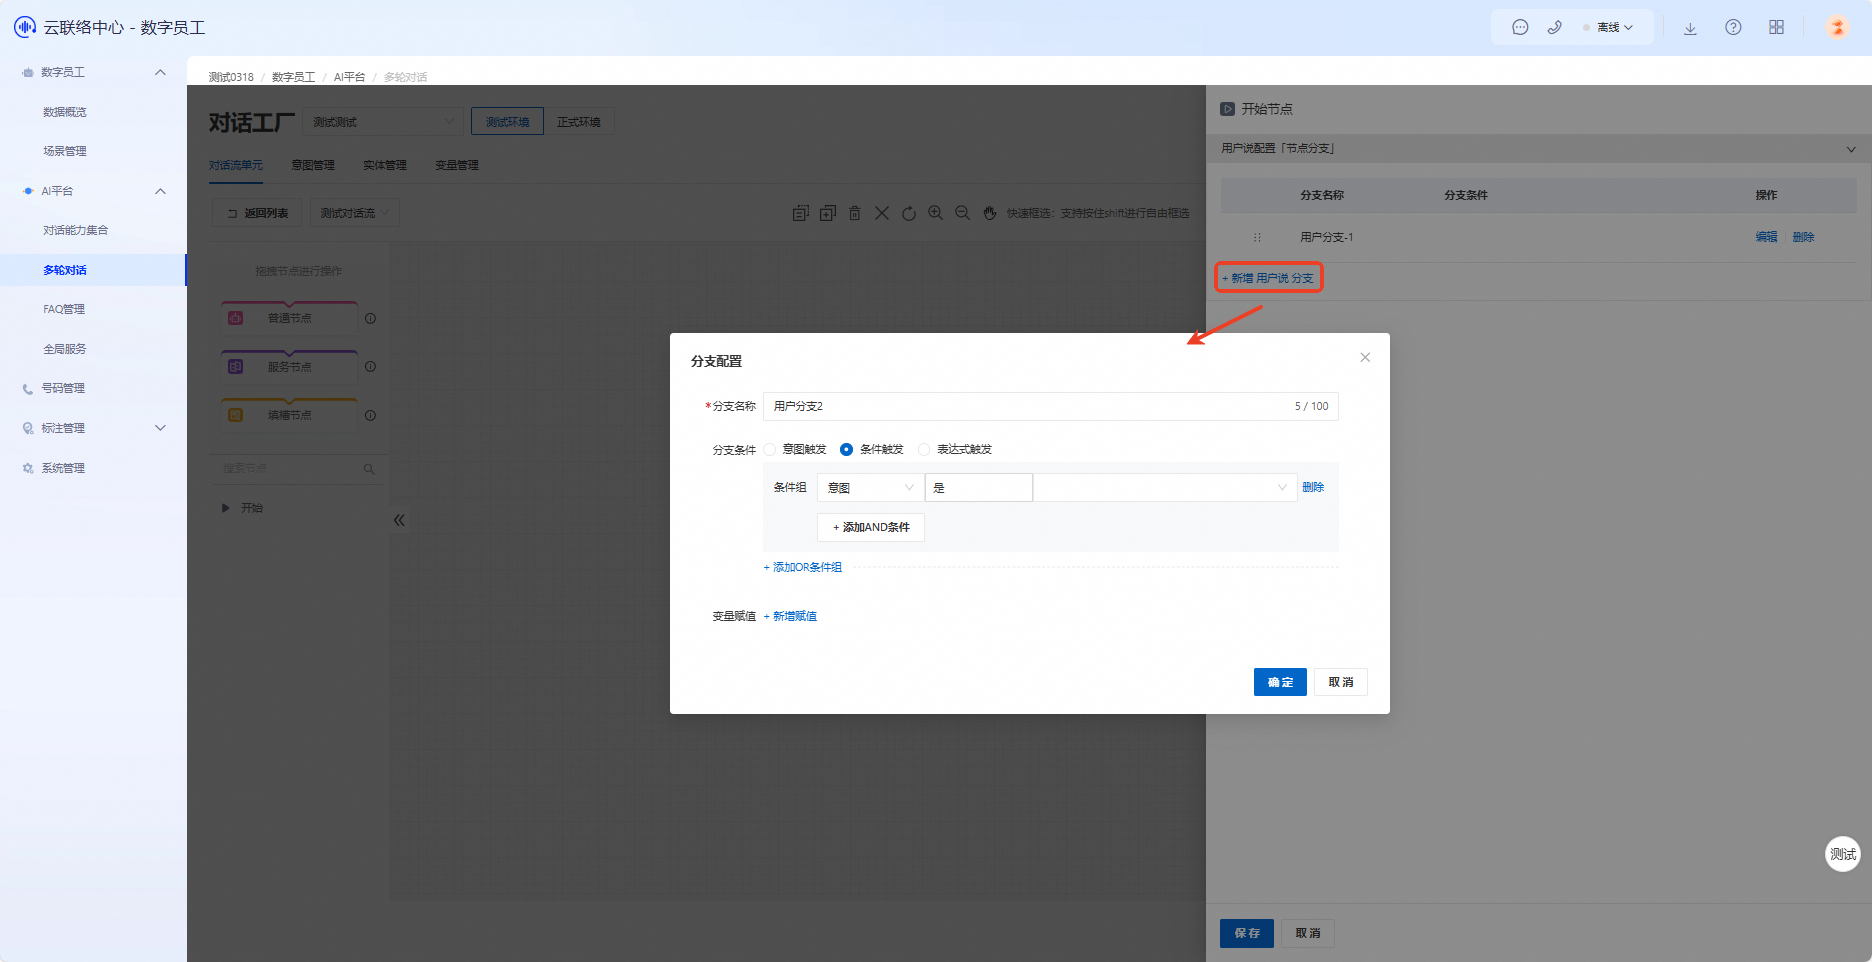Open the message chat bubble icon
1872x962 pixels.
(x=1520, y=28)
